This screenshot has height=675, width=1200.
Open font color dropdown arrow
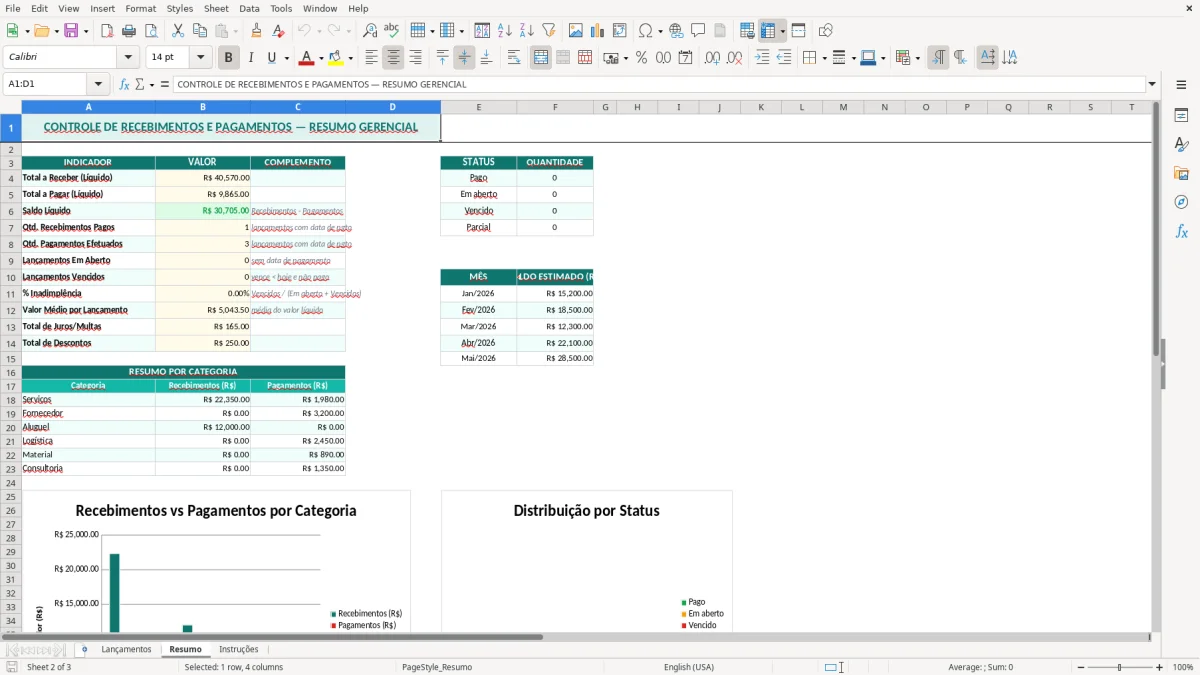click(x=320, y=58)
